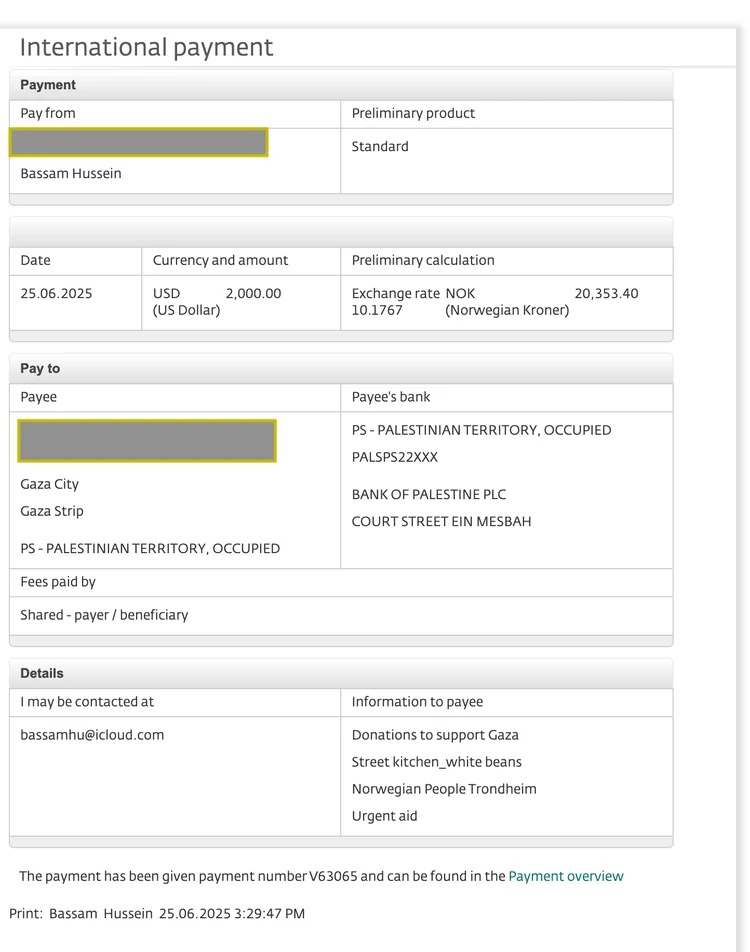Click the bassamhu@icloud.com contact email
Screen dimensions: 750x952
92,734
